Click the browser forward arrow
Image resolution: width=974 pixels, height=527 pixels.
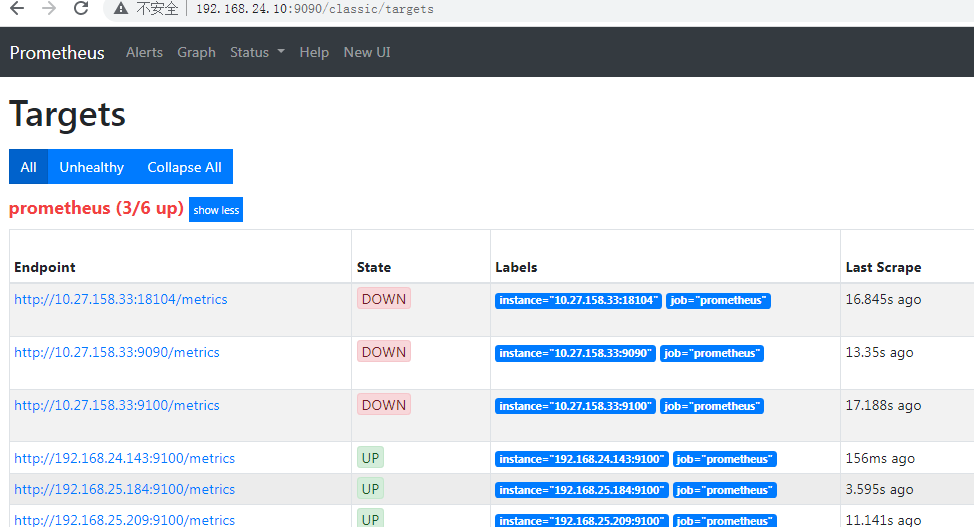(x=48, y=9)
